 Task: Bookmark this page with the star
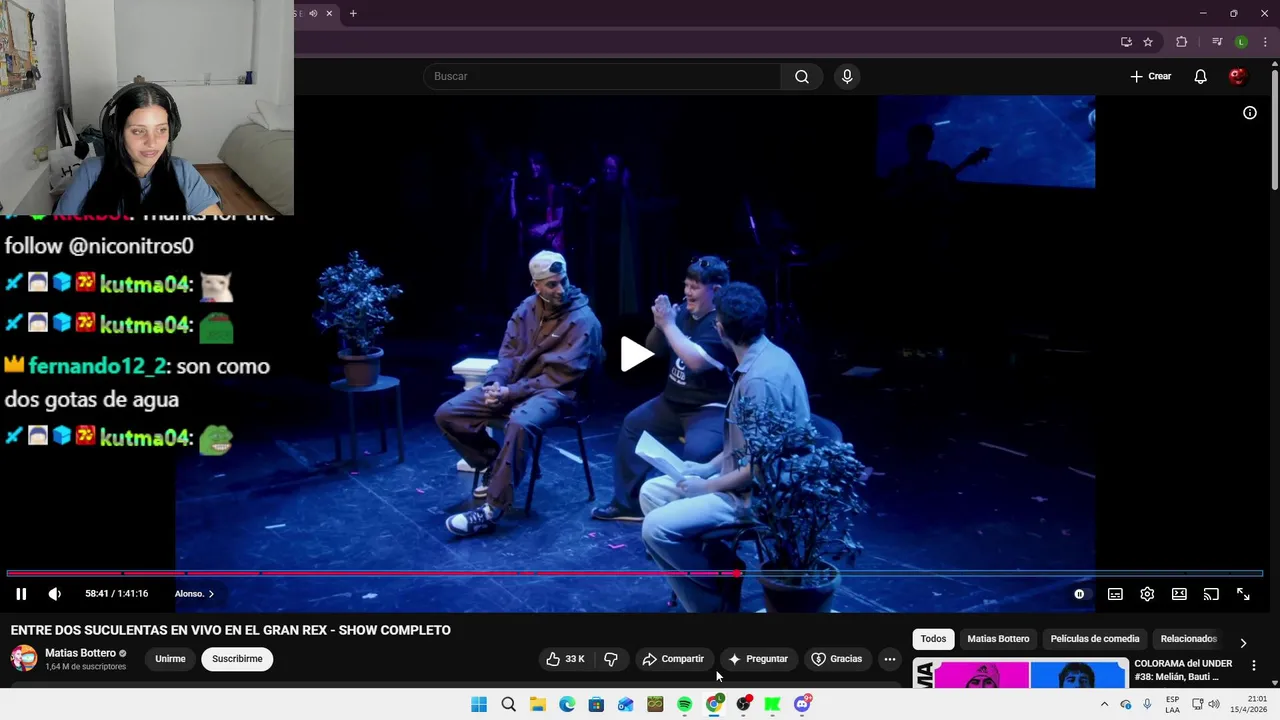[1148, 42]
